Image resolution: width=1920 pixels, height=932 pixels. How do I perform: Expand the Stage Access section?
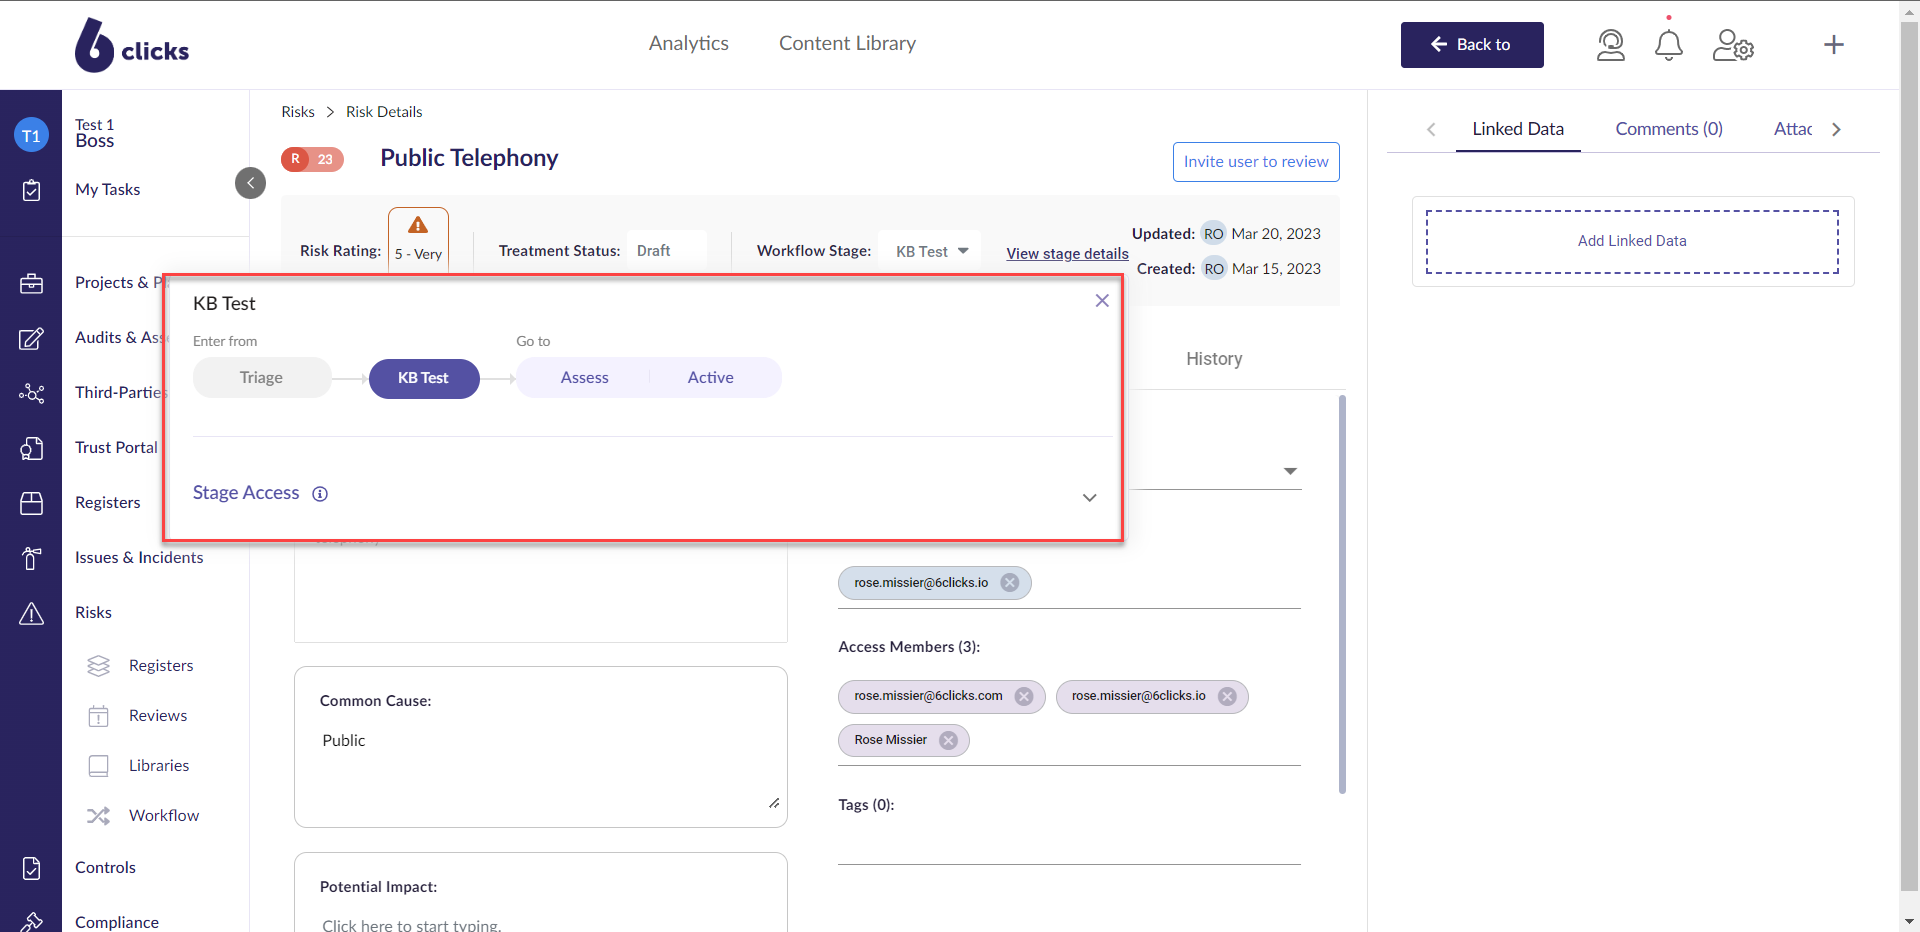click(1089, 497)
